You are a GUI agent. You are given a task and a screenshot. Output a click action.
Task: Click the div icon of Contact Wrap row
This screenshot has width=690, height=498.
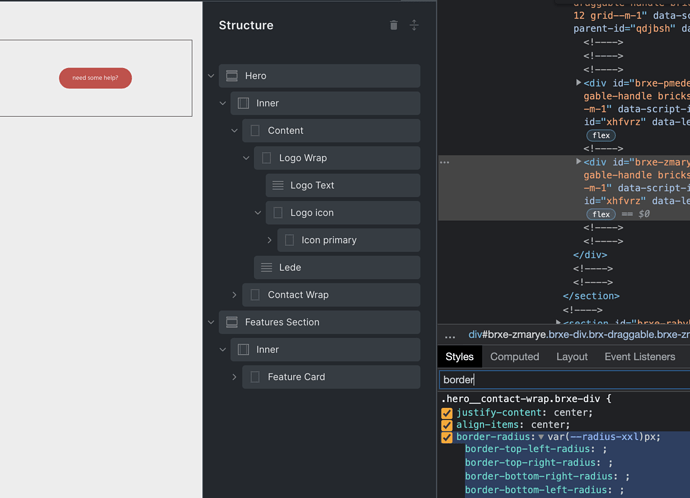[x=255, y=295]
